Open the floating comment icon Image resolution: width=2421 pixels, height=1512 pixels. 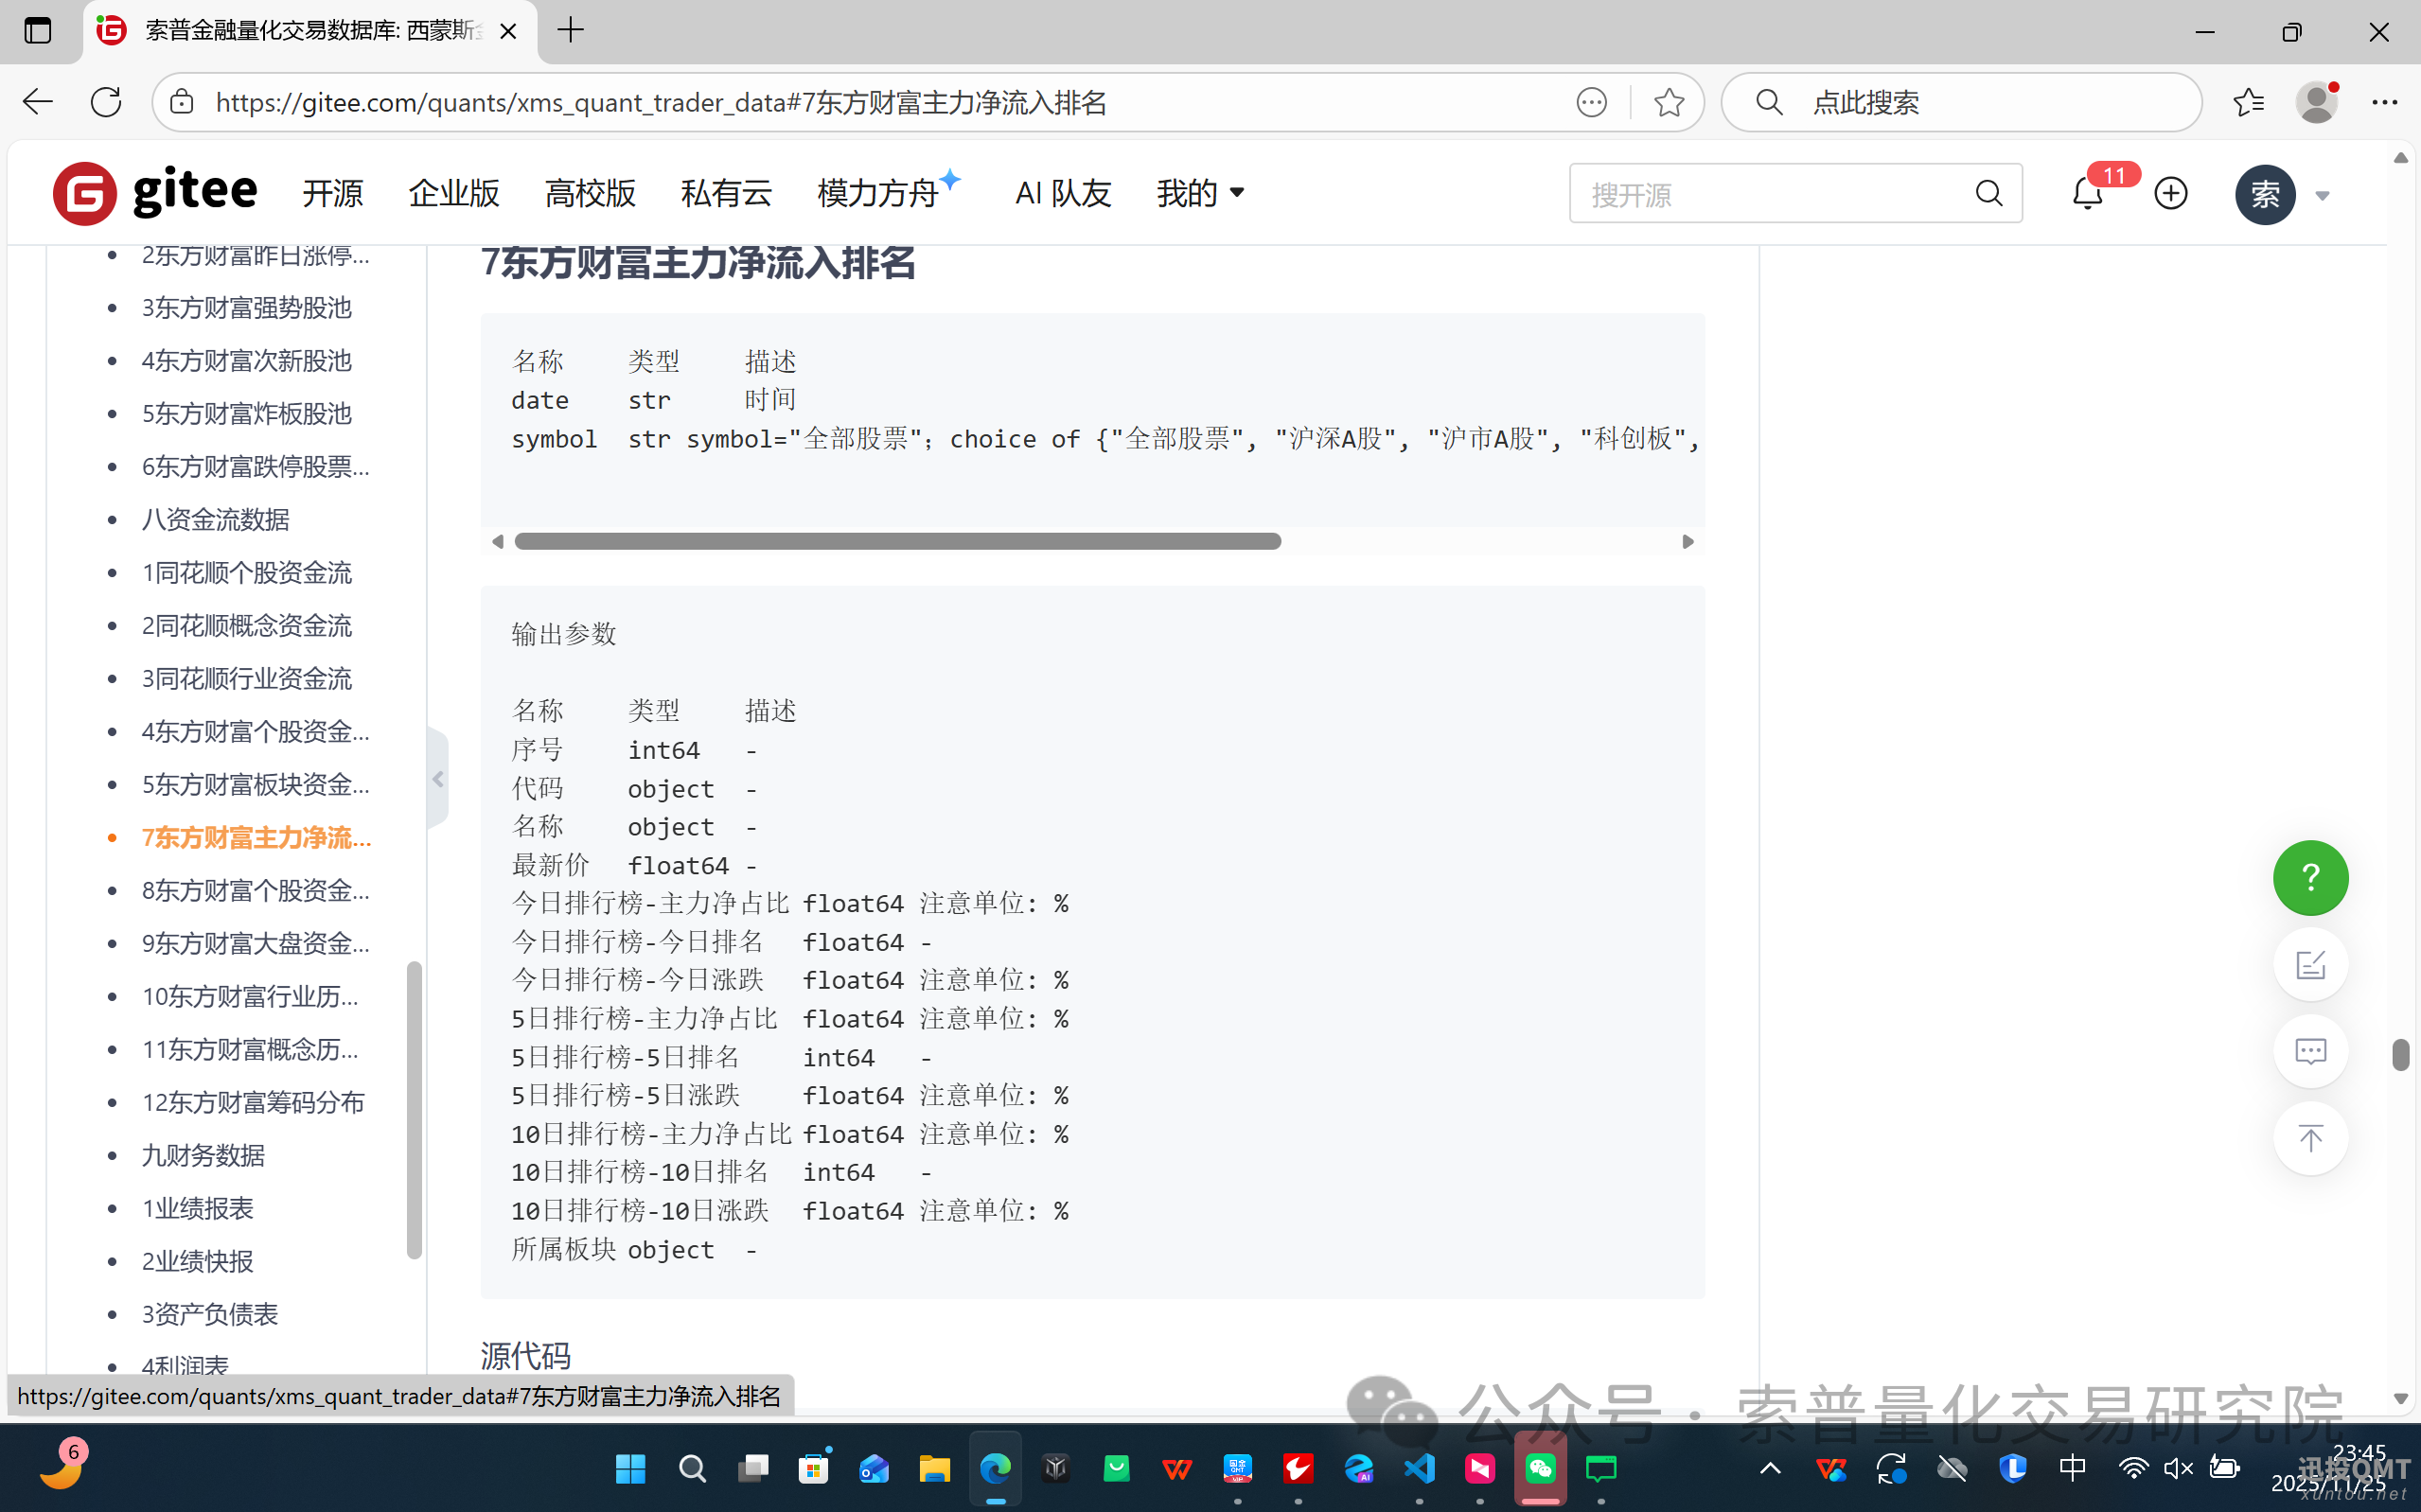(2310, 1051)
